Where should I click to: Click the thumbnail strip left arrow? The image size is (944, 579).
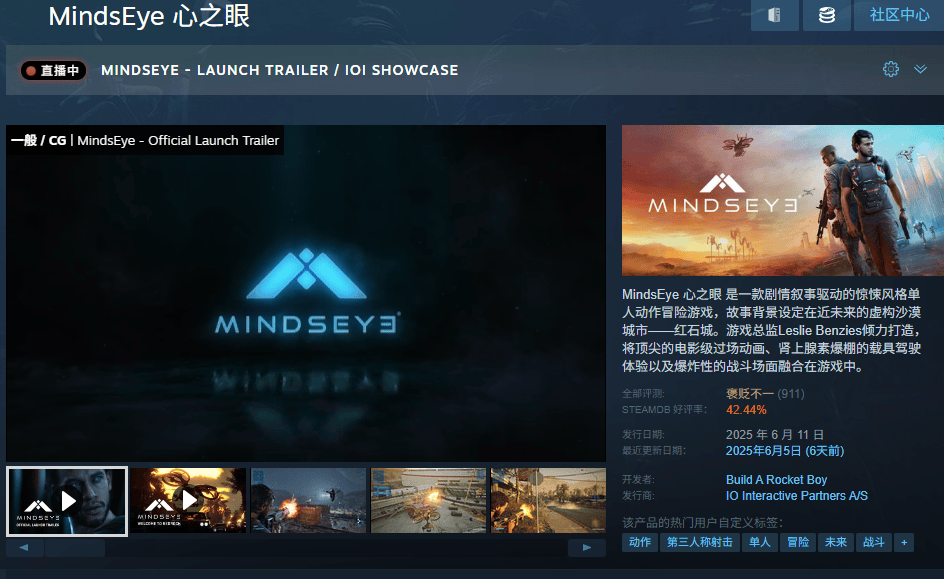(x=24, y=548)
